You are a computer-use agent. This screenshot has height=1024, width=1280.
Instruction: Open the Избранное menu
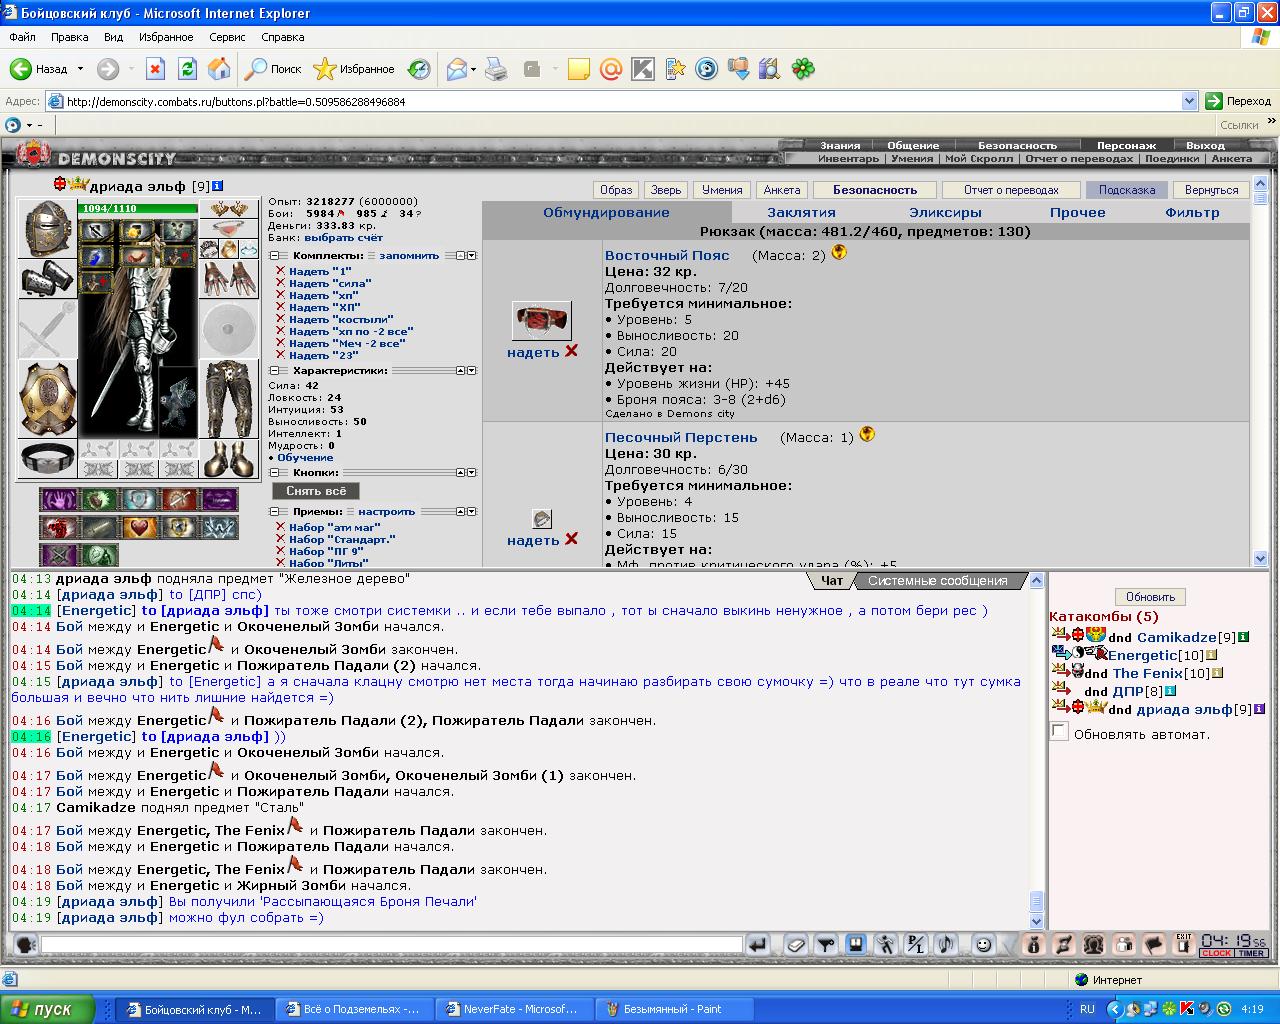166,37
